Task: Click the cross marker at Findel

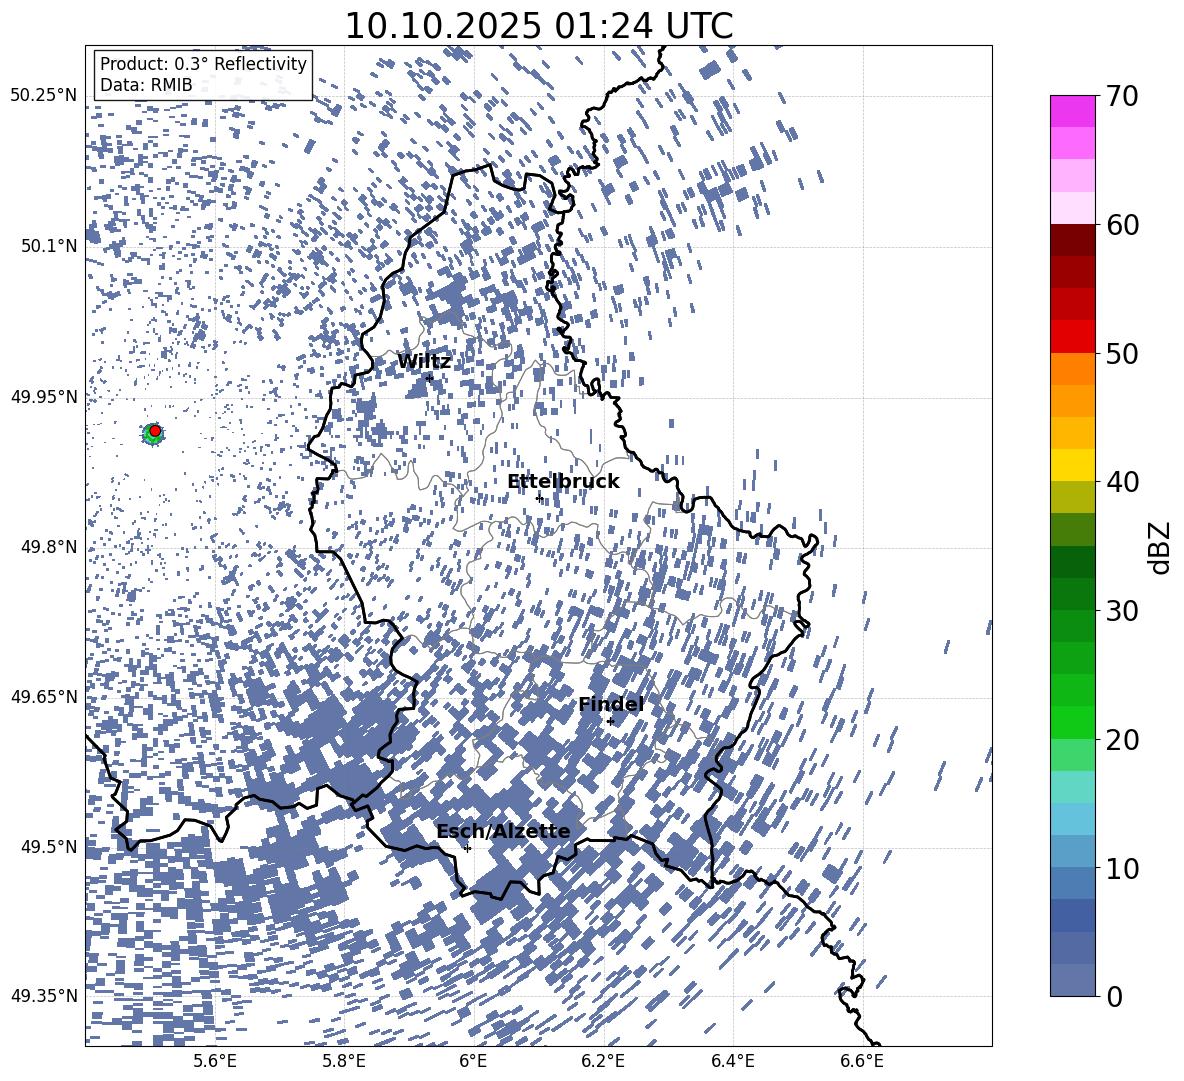Action: pyautogui.click(x=610, y=722)
